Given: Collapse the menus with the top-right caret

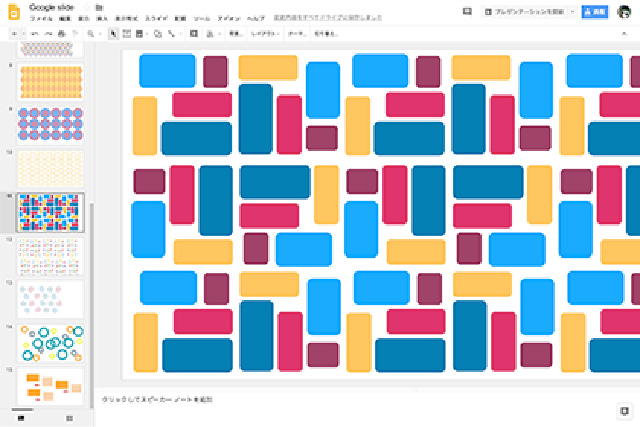Looking at the screenshot, I should 624,34.
